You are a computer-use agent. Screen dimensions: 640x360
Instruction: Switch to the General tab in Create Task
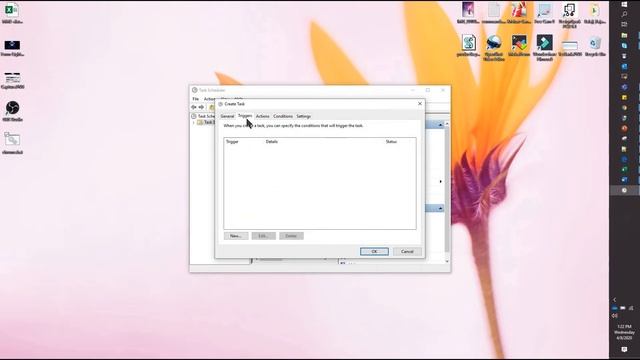point(227,116)
